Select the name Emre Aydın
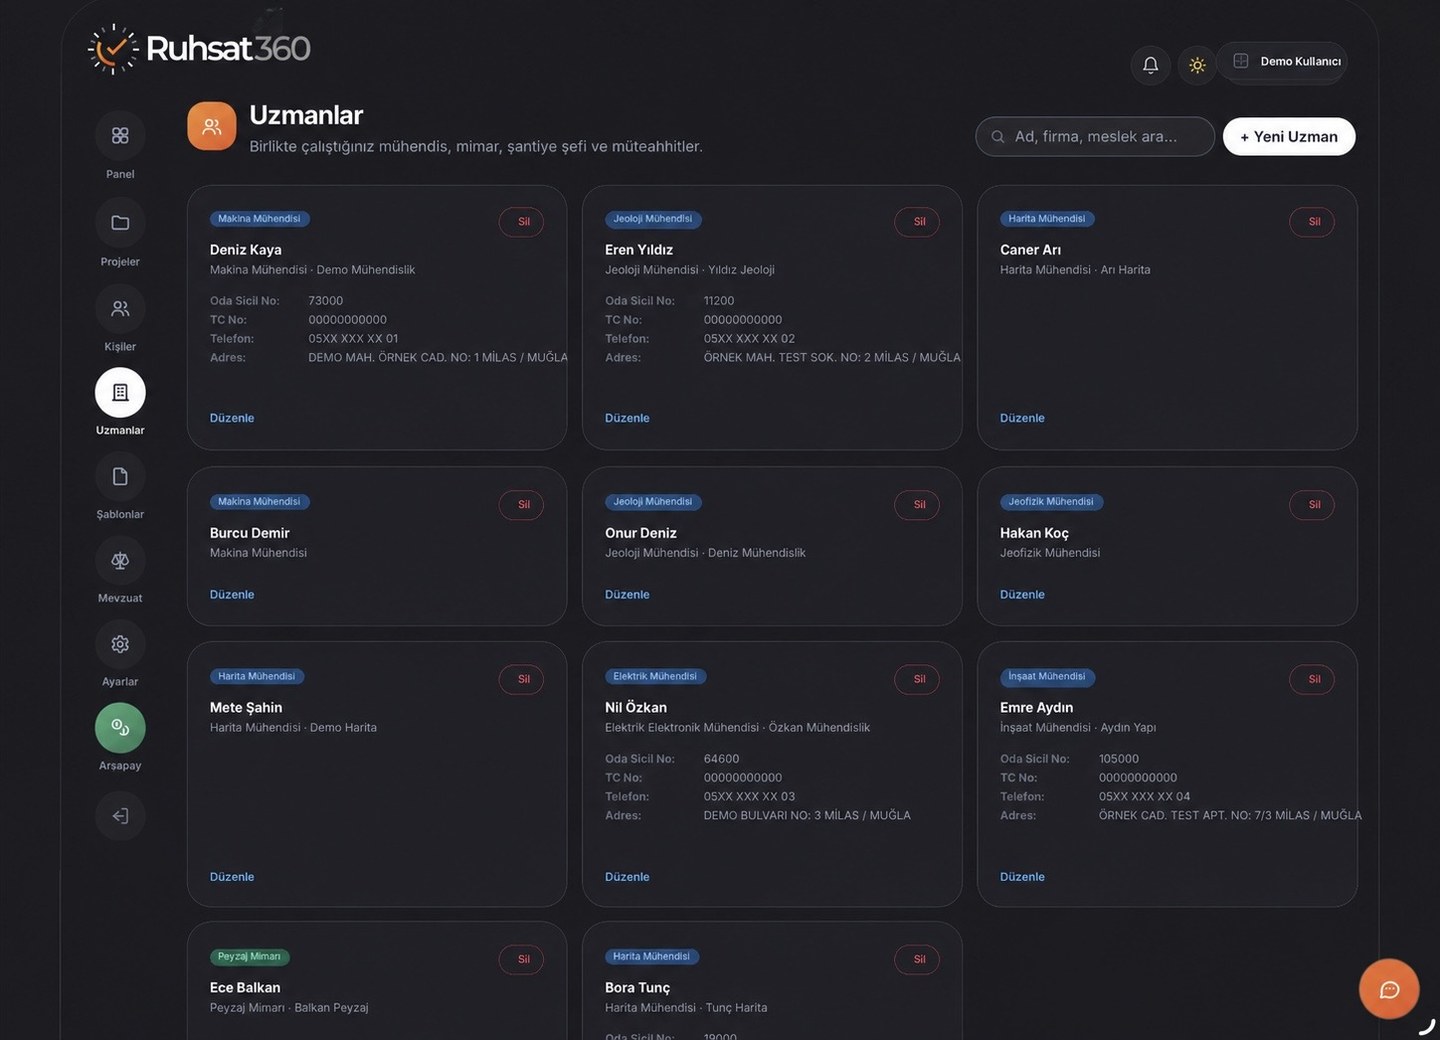Viewport: 1440px width, 1040px height. pos(1036,708)
